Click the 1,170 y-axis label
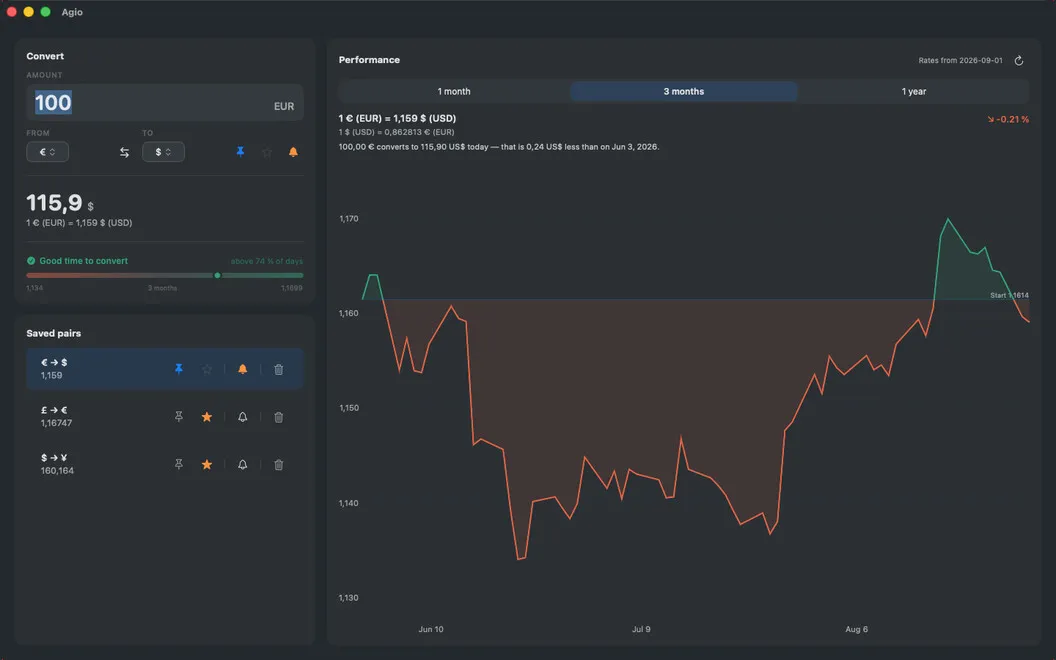The width and height of the screenshot is (1056, 660). (x=349, y=219)
